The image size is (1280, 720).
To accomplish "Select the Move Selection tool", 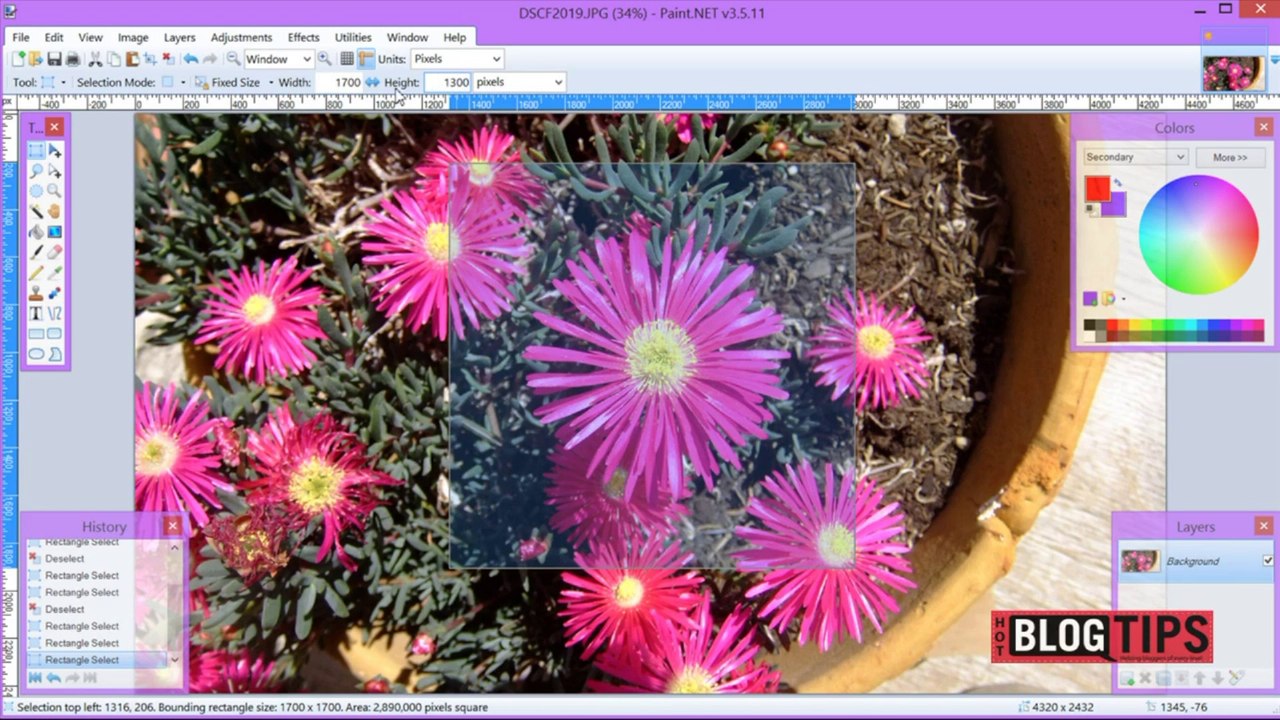I will pos(55,171).
